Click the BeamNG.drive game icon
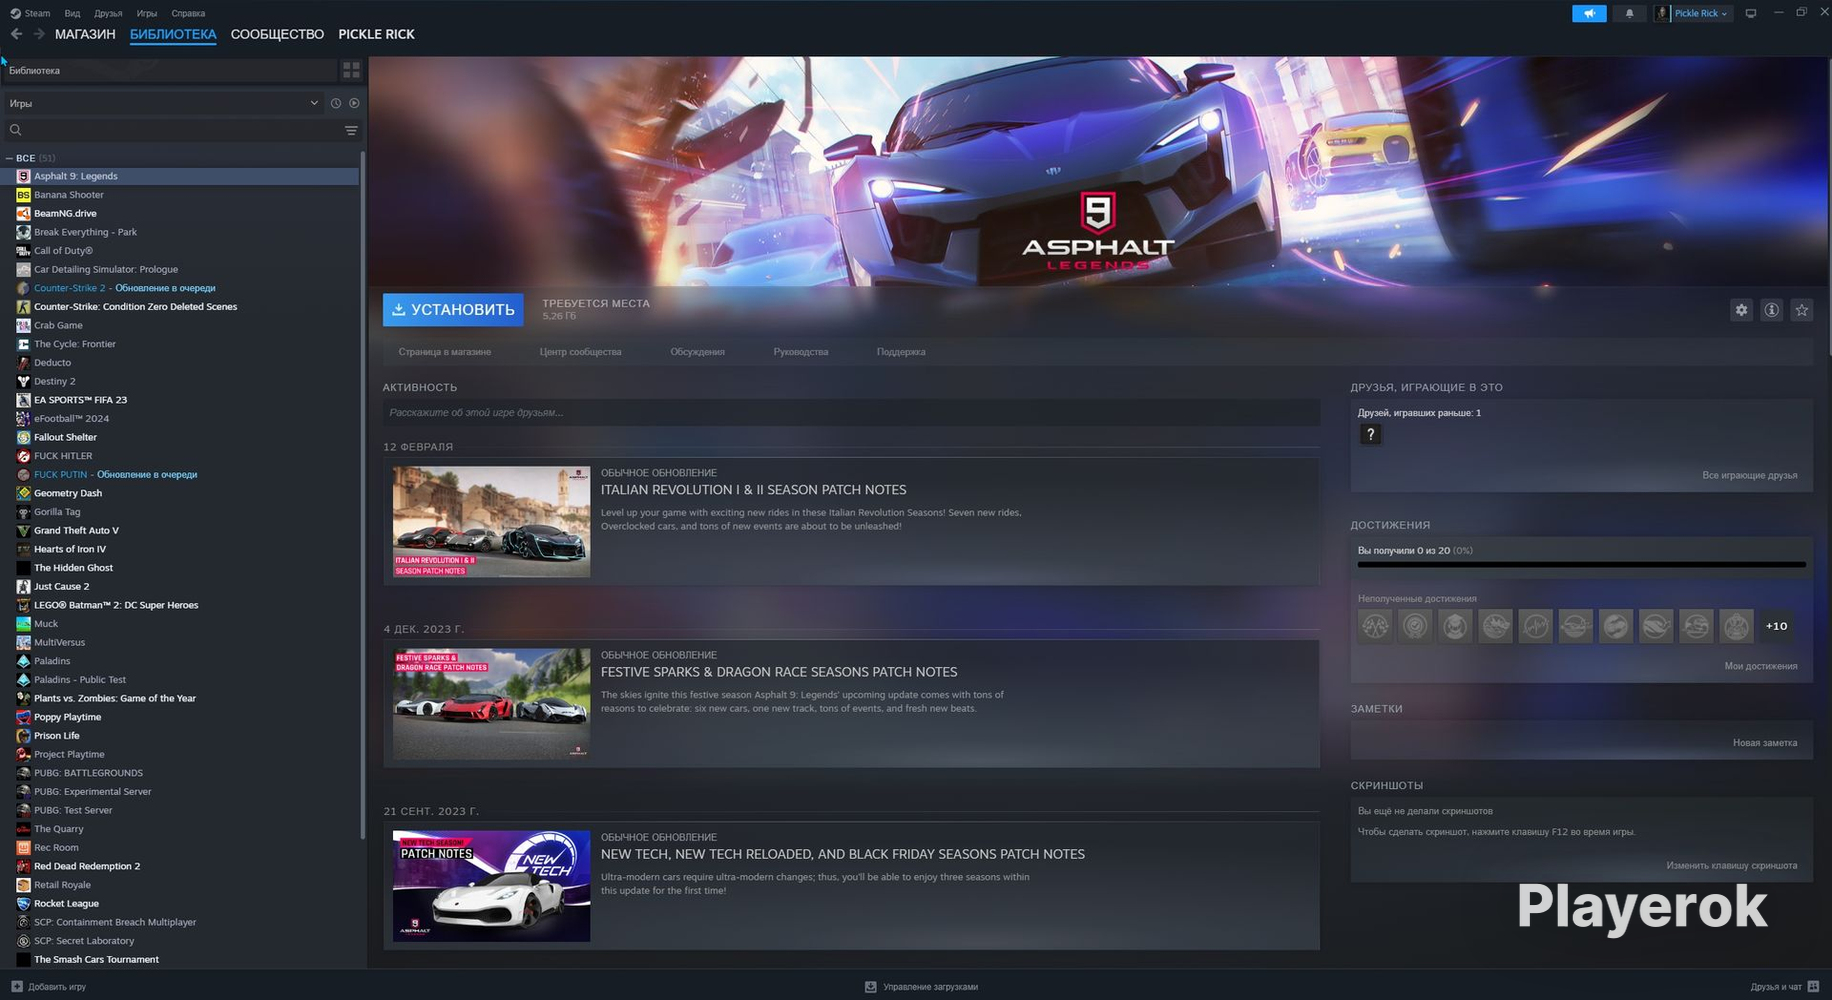The height and width of the screenshot is (1000, 1832). (x=23, y=213)
